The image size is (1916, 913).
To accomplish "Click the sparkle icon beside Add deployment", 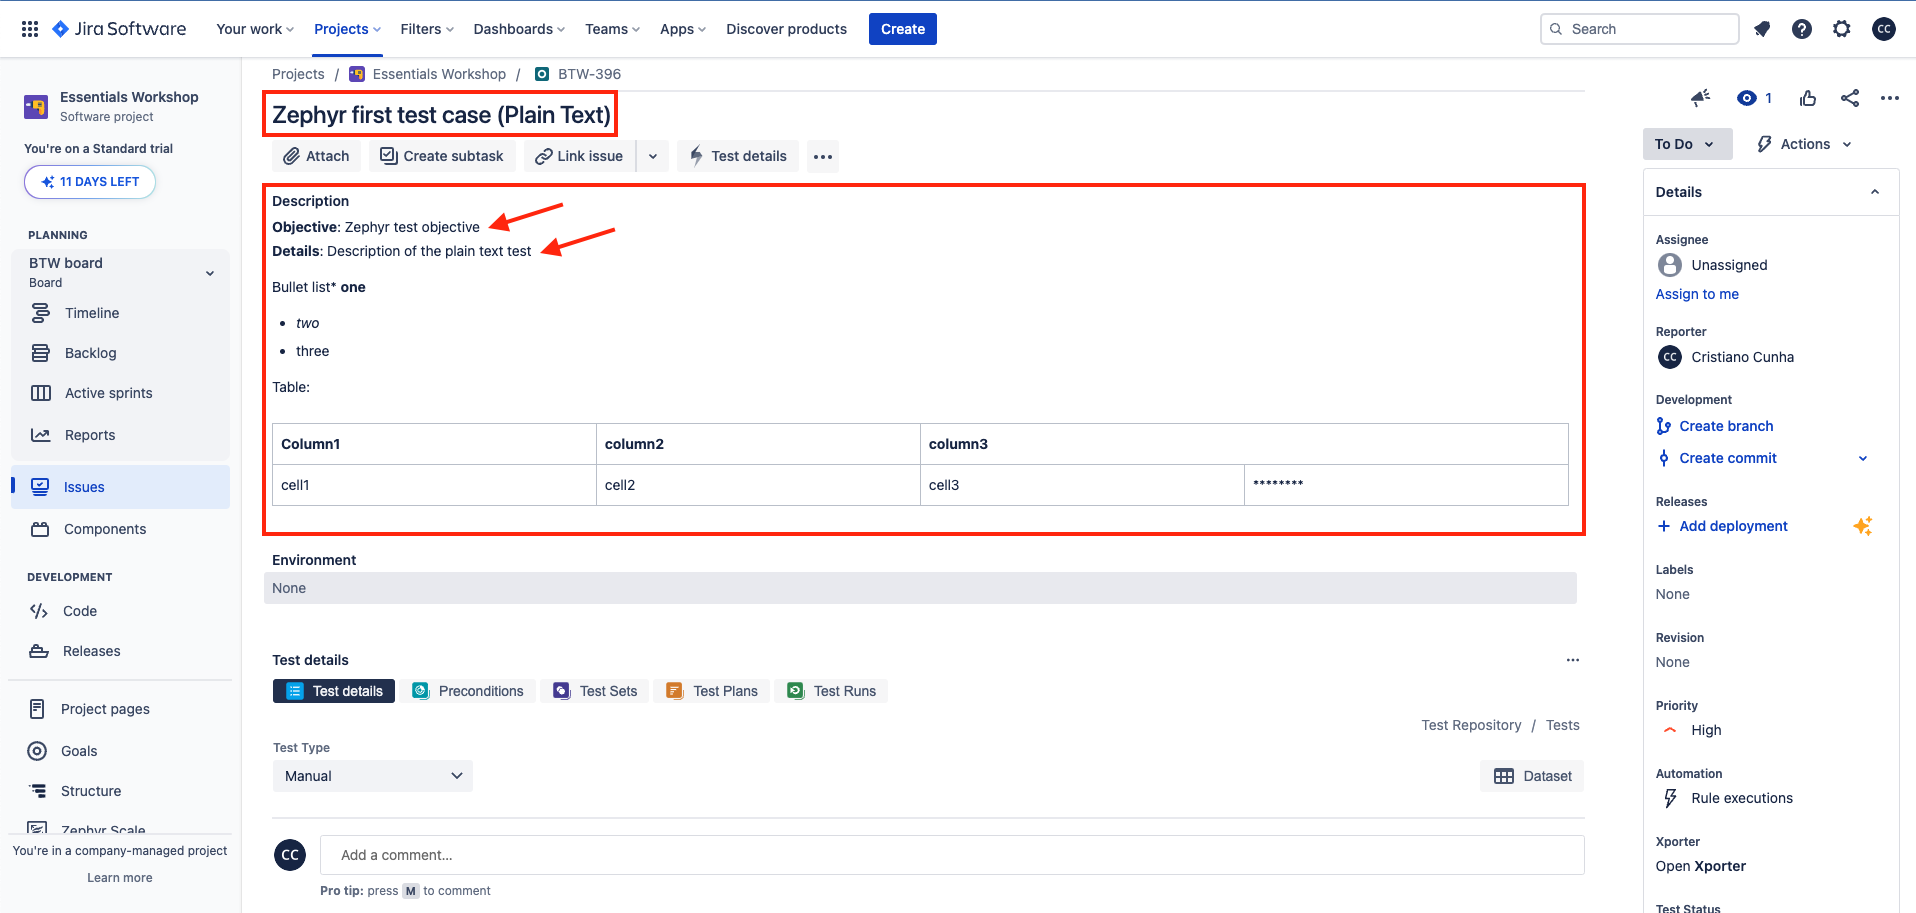I will click(1863, 526).
